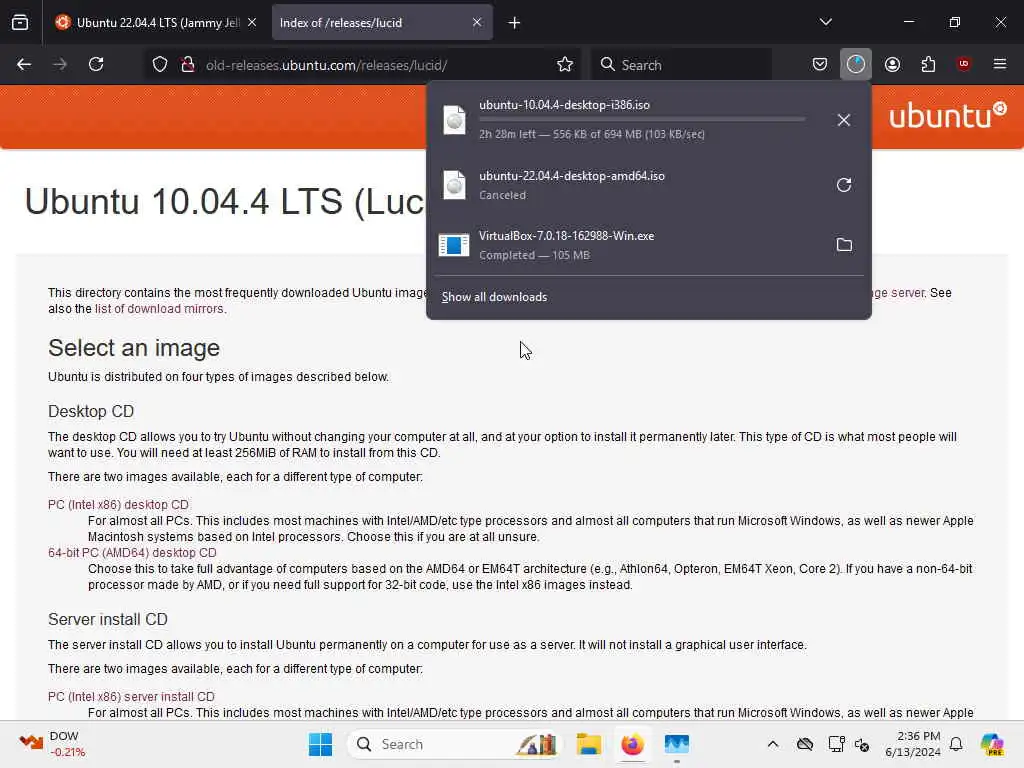
Task: Click the Firefox icon in the taskbar
Action: coord(632,744)
